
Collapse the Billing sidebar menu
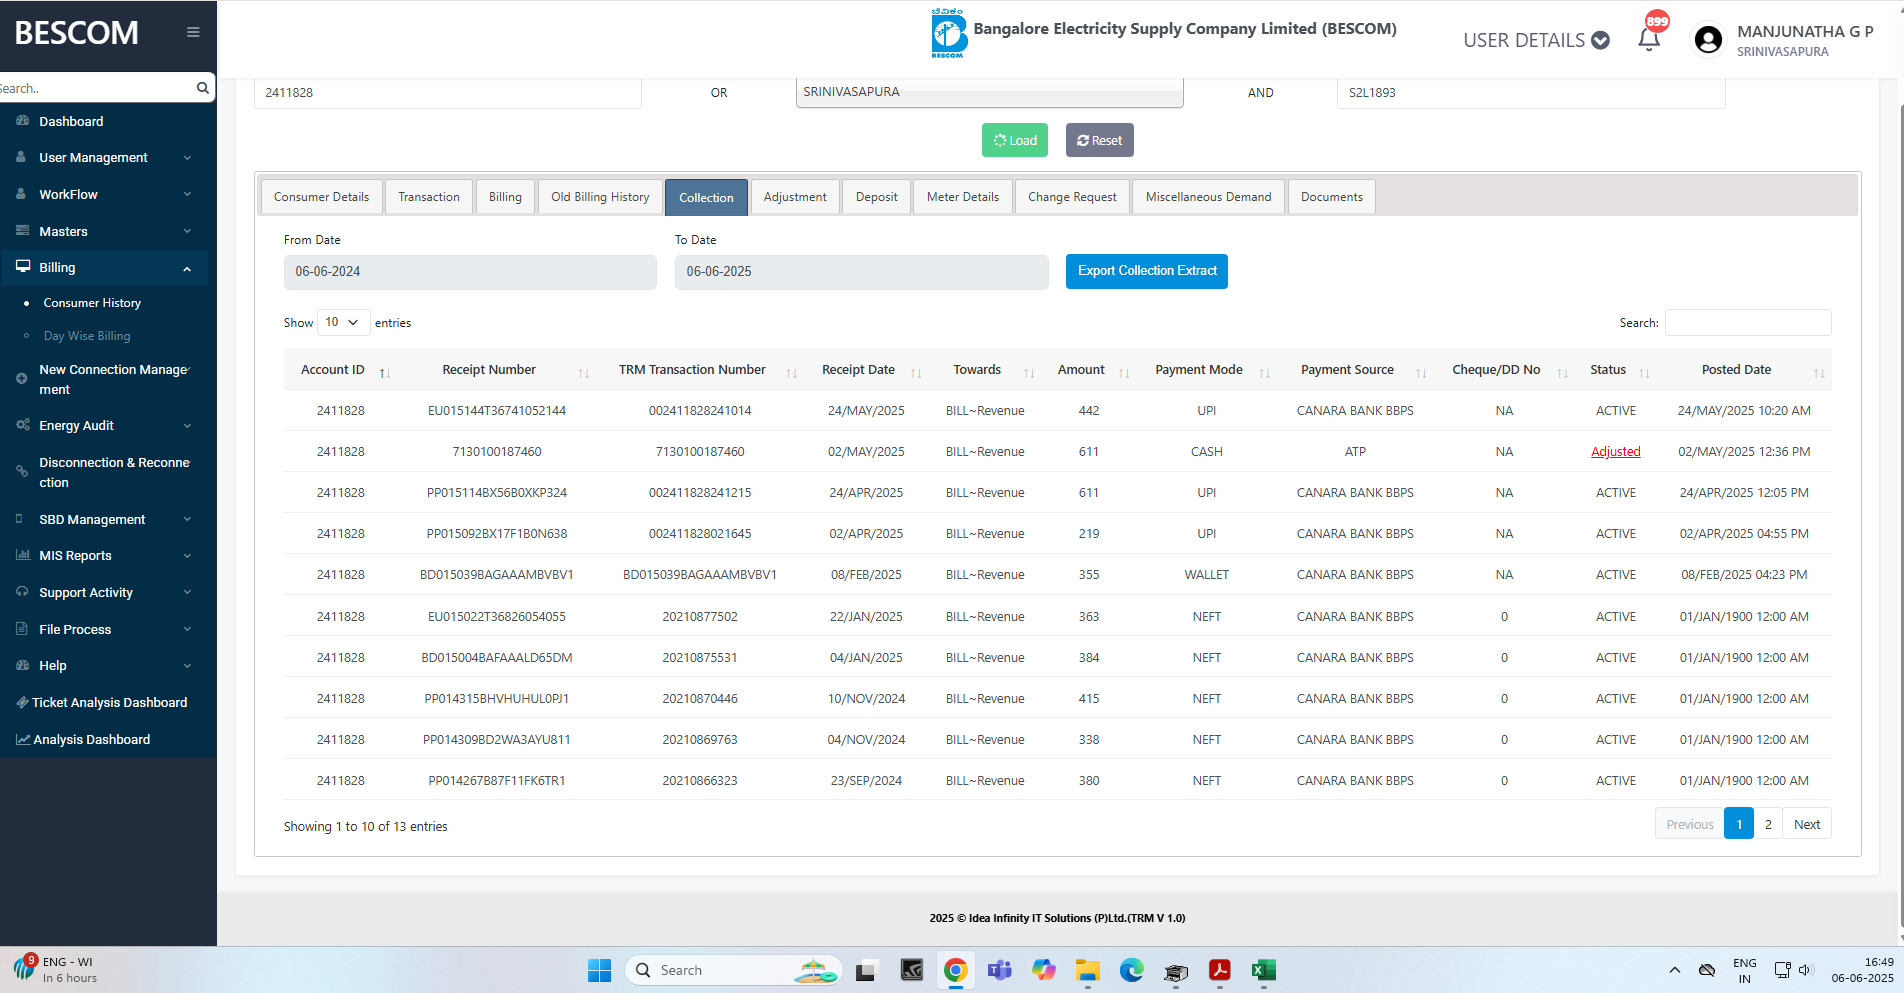click(x=104, y=268)
